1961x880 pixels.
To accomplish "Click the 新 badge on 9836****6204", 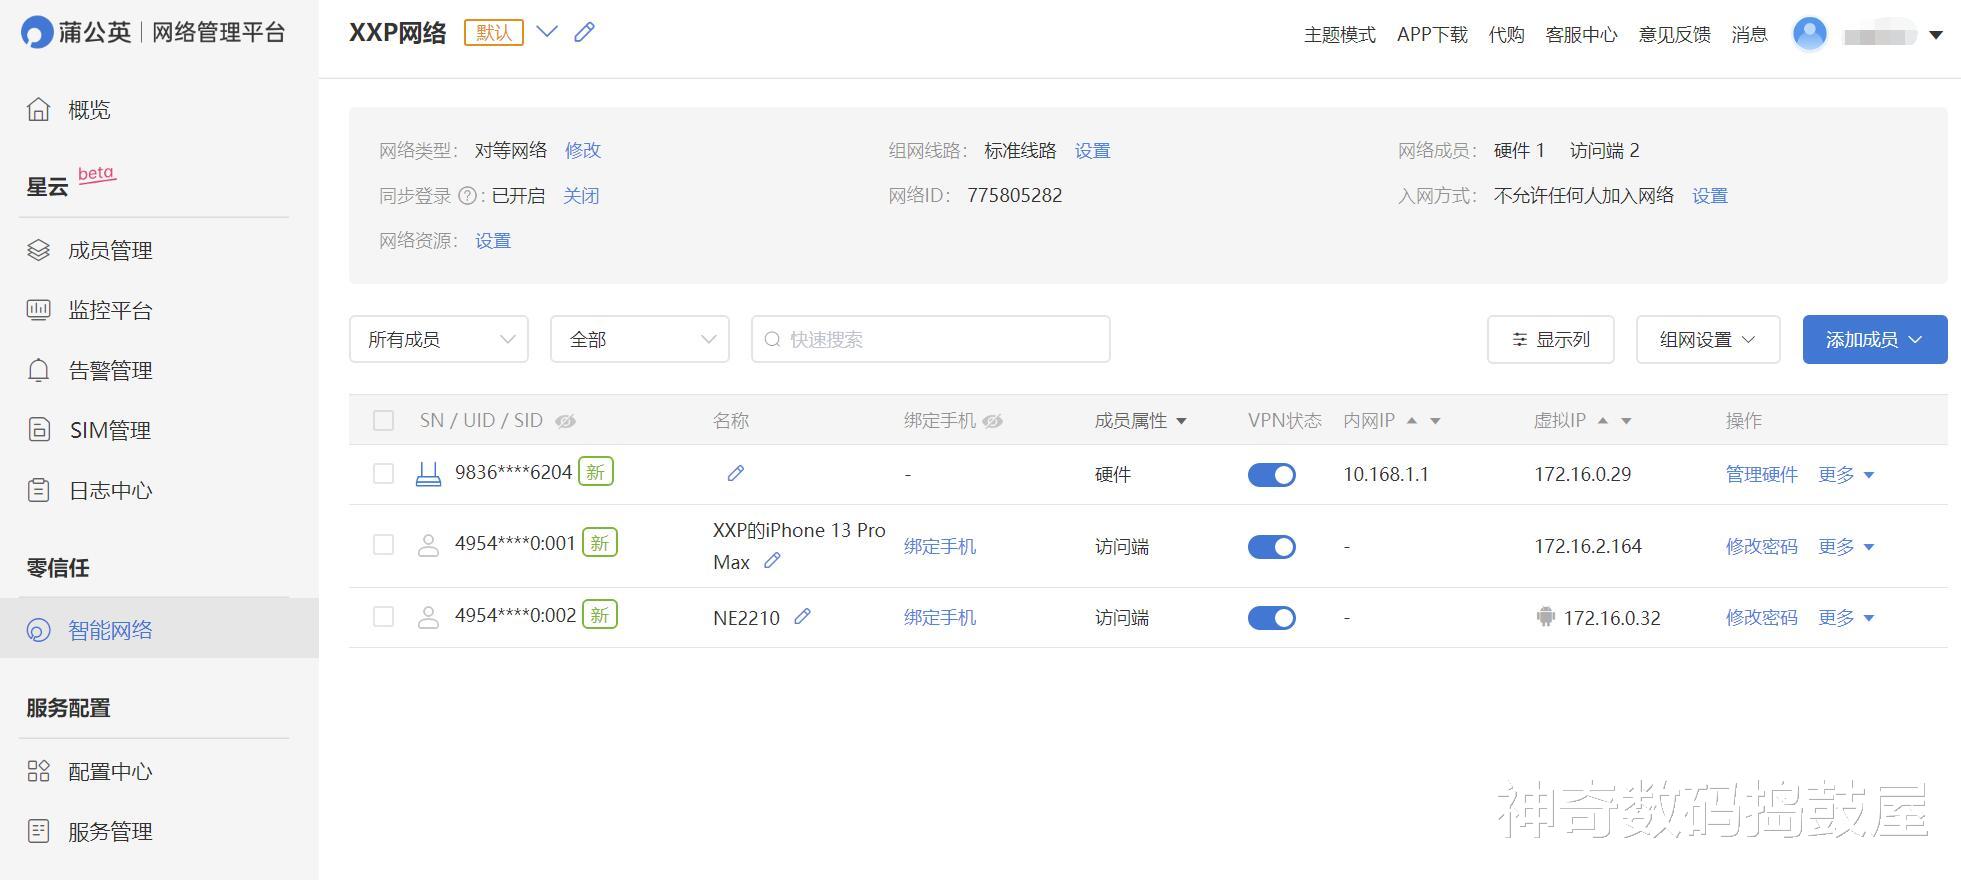I will point(596,471).
